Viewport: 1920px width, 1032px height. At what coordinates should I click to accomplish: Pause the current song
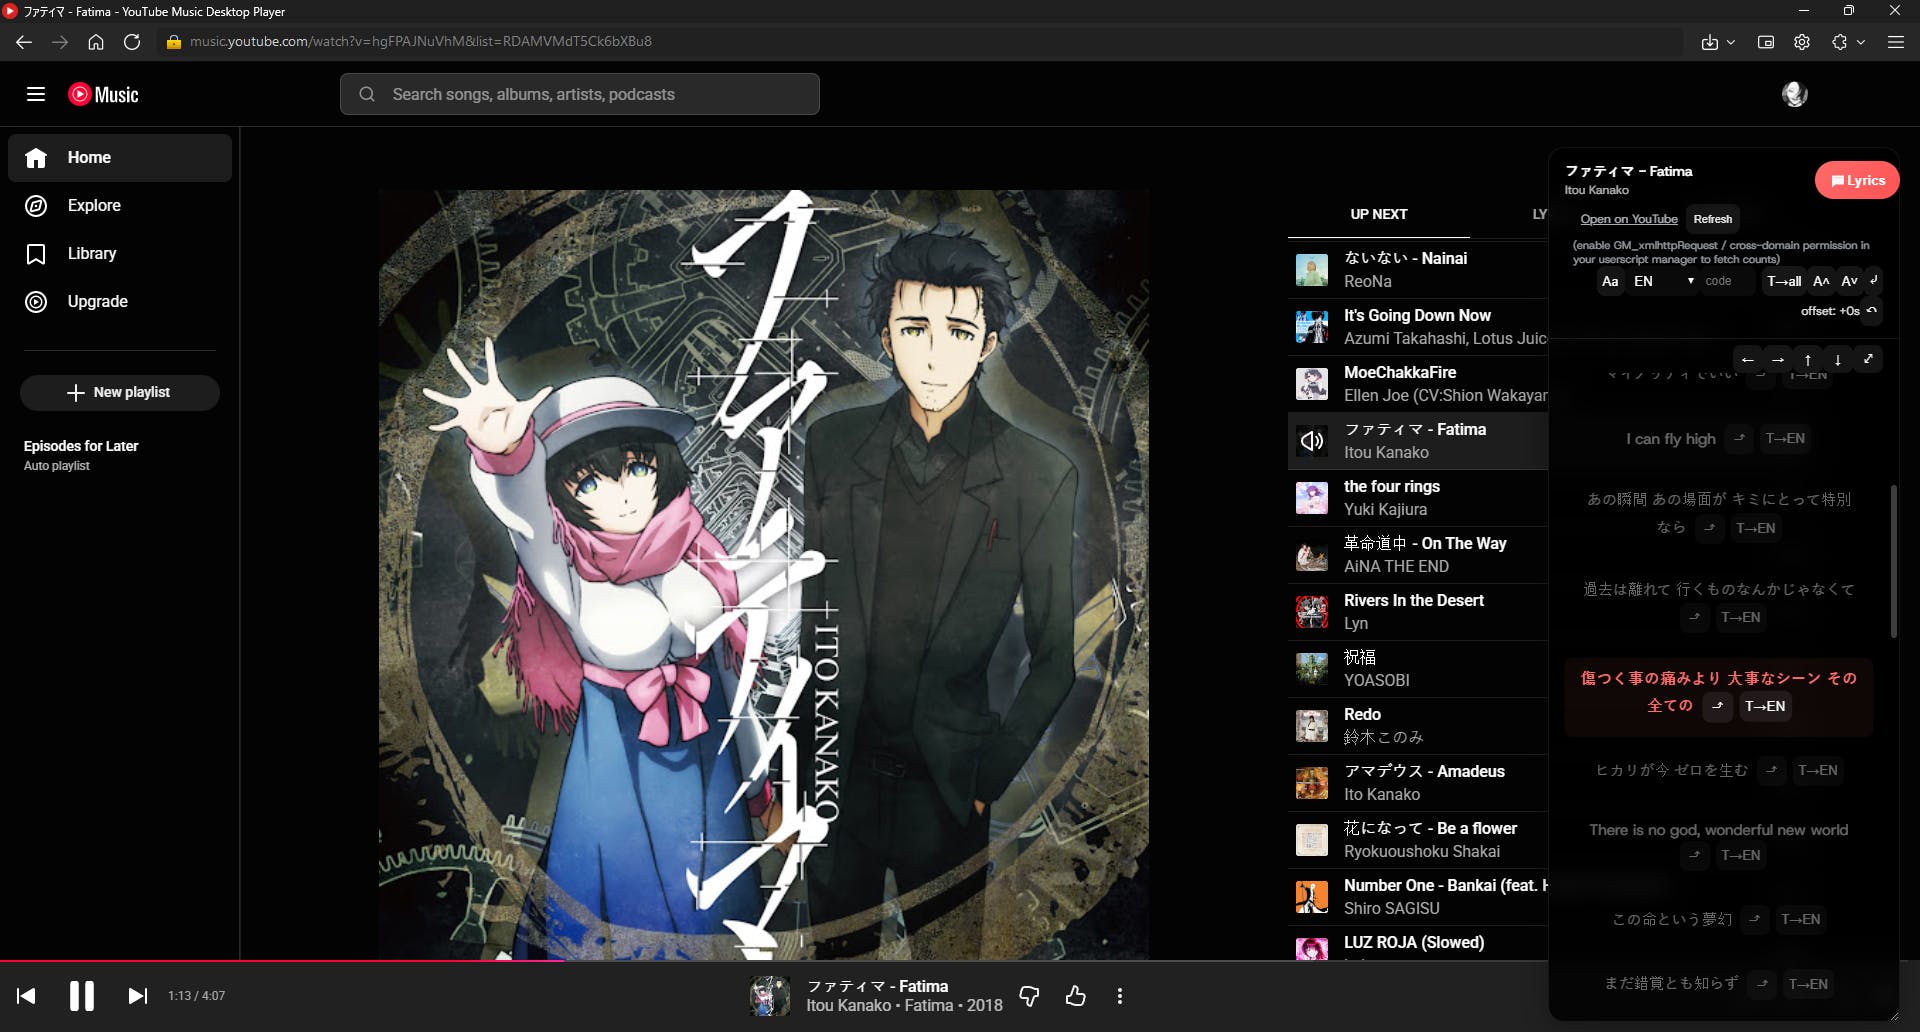point(82,996)
